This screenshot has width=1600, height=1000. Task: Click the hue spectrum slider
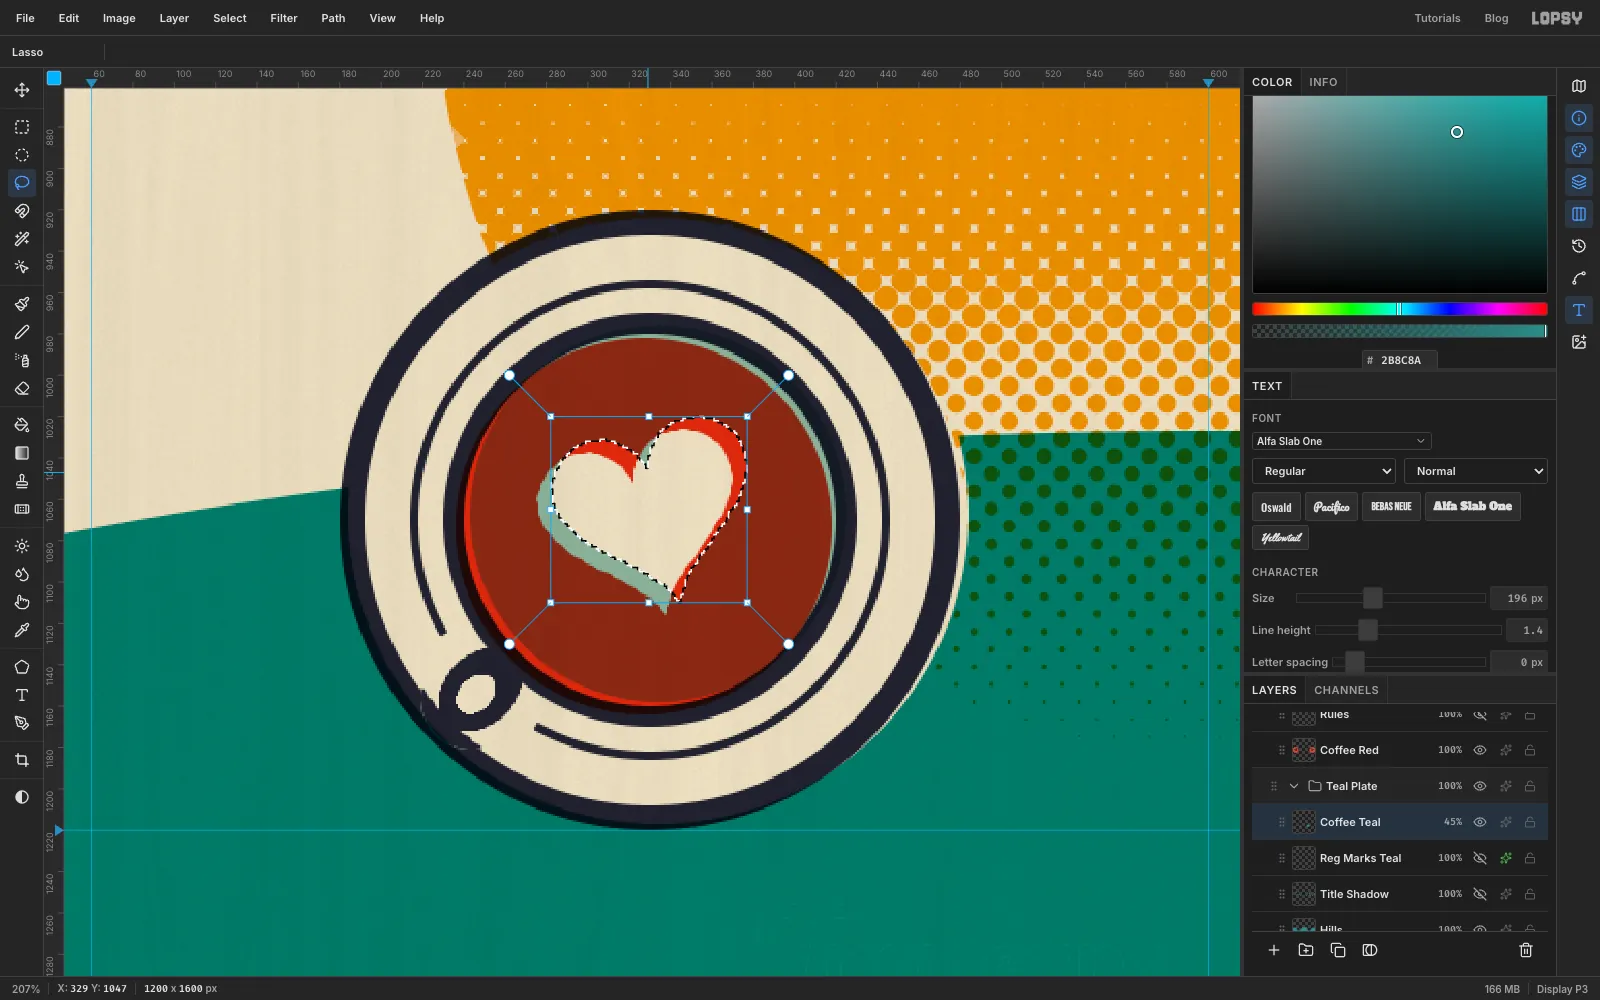tap(1399, 309)
